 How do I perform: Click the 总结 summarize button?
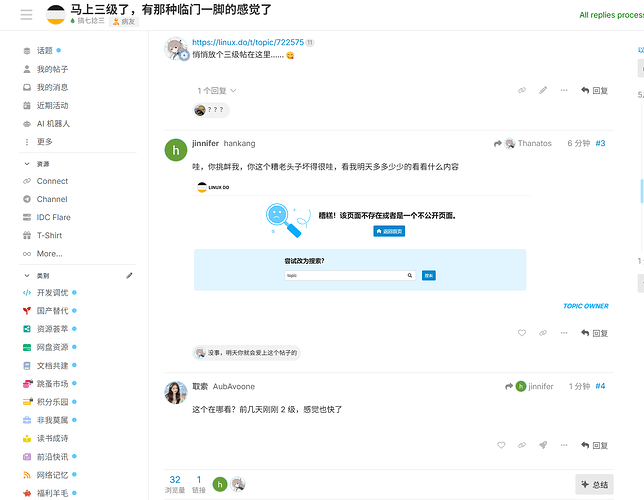594,484
